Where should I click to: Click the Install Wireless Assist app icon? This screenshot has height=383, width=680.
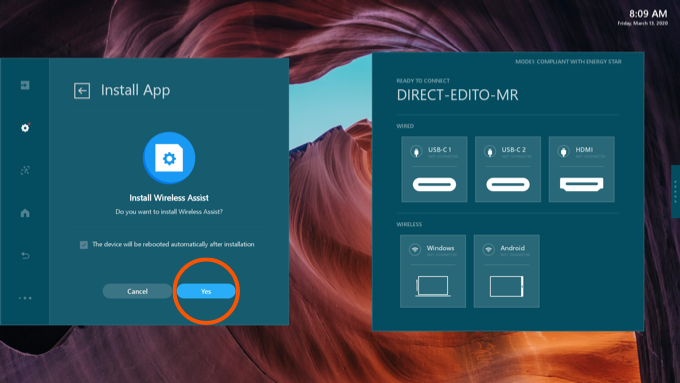169,158
